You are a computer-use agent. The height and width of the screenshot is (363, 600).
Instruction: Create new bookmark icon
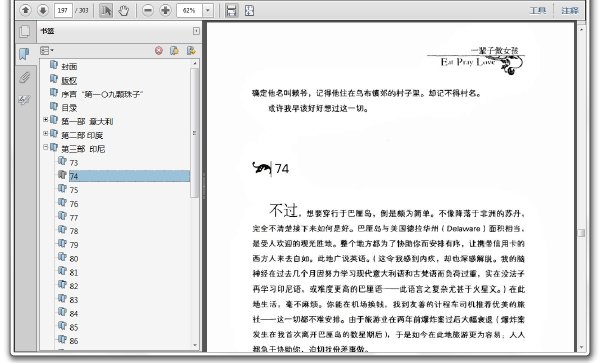tap(174, 50)
